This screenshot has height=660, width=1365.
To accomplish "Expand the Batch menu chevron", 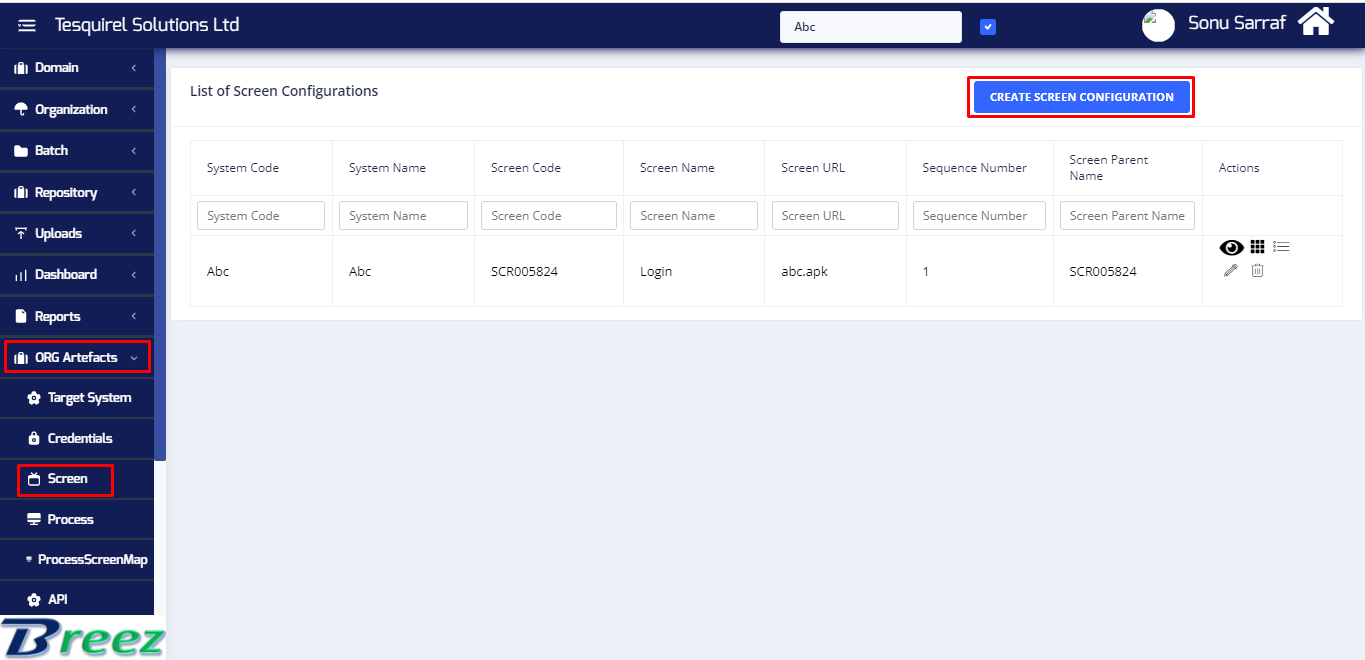I will point(134,151).
